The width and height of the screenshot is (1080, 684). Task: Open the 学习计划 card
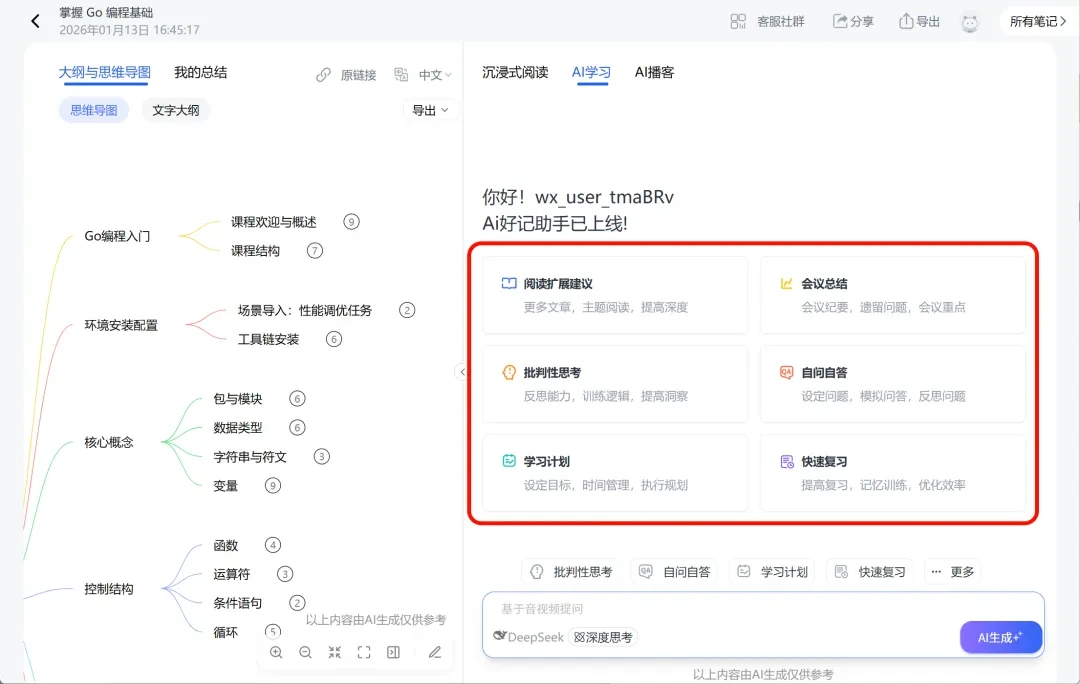coord(615,473)
